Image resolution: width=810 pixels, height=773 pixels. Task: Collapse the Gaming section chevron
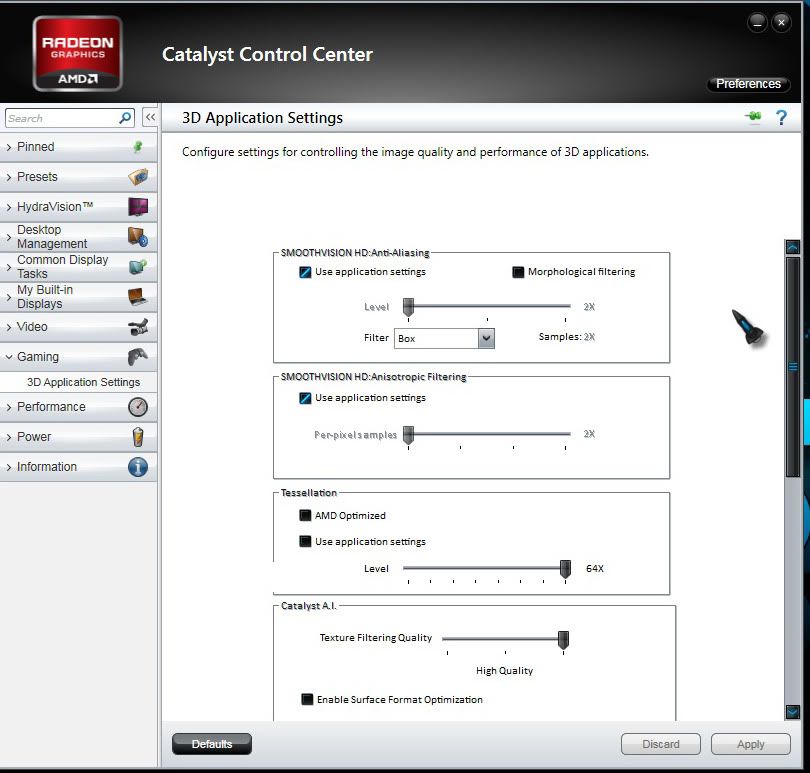click(9, 357)
